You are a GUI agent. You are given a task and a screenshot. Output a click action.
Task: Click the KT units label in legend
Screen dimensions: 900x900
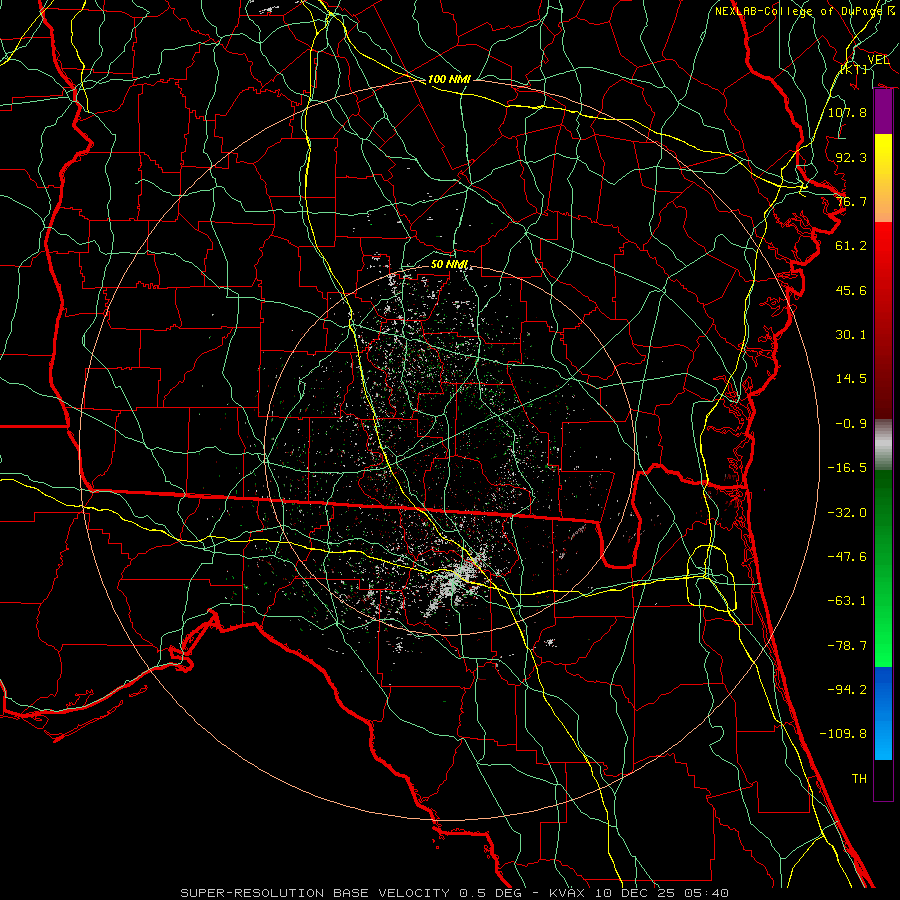(x=854, y=69)
